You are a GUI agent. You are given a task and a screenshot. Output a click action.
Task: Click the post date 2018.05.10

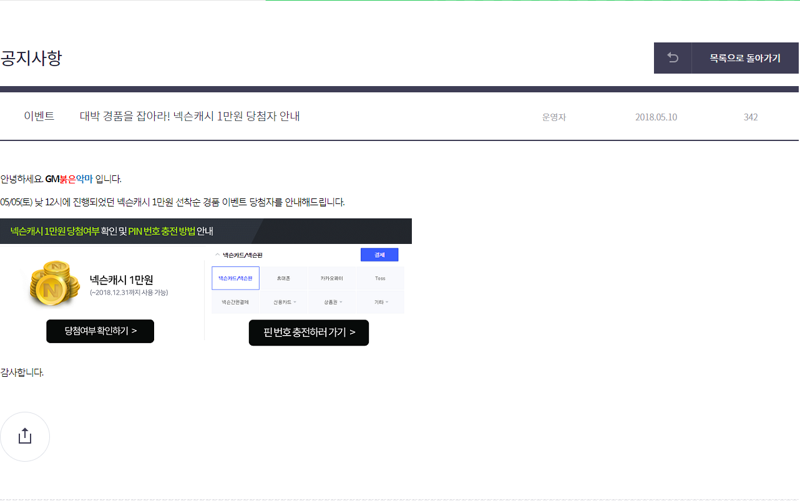point(656,117)
